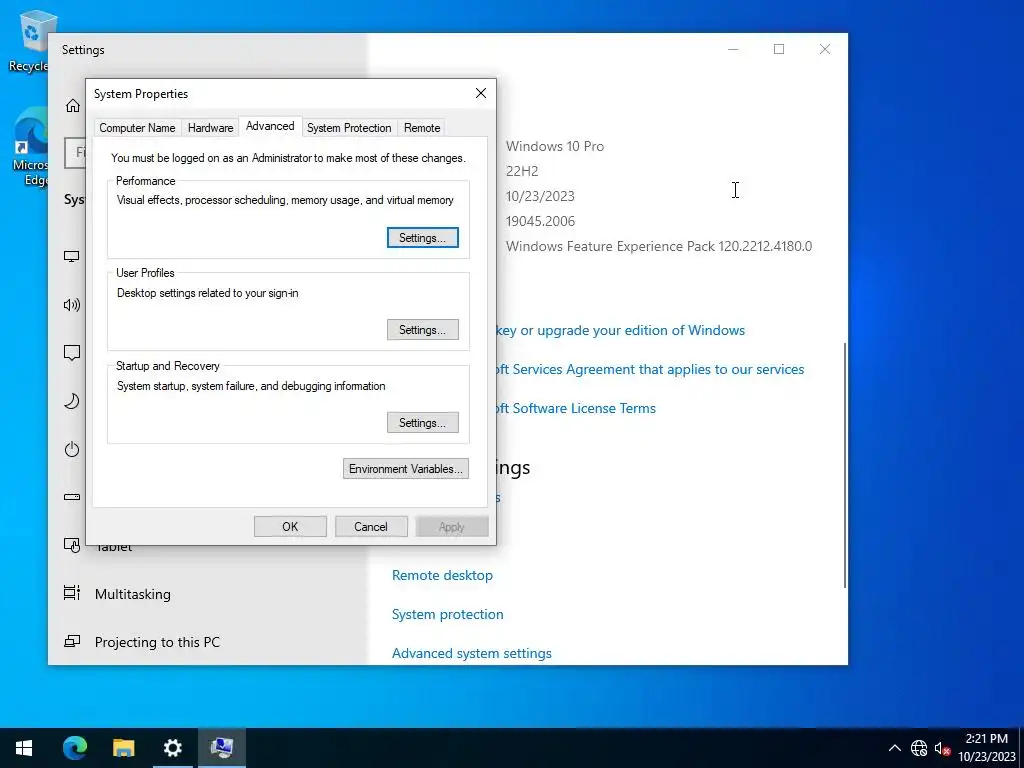
Task: Confirm System Properties with OK
Action: 290,526
